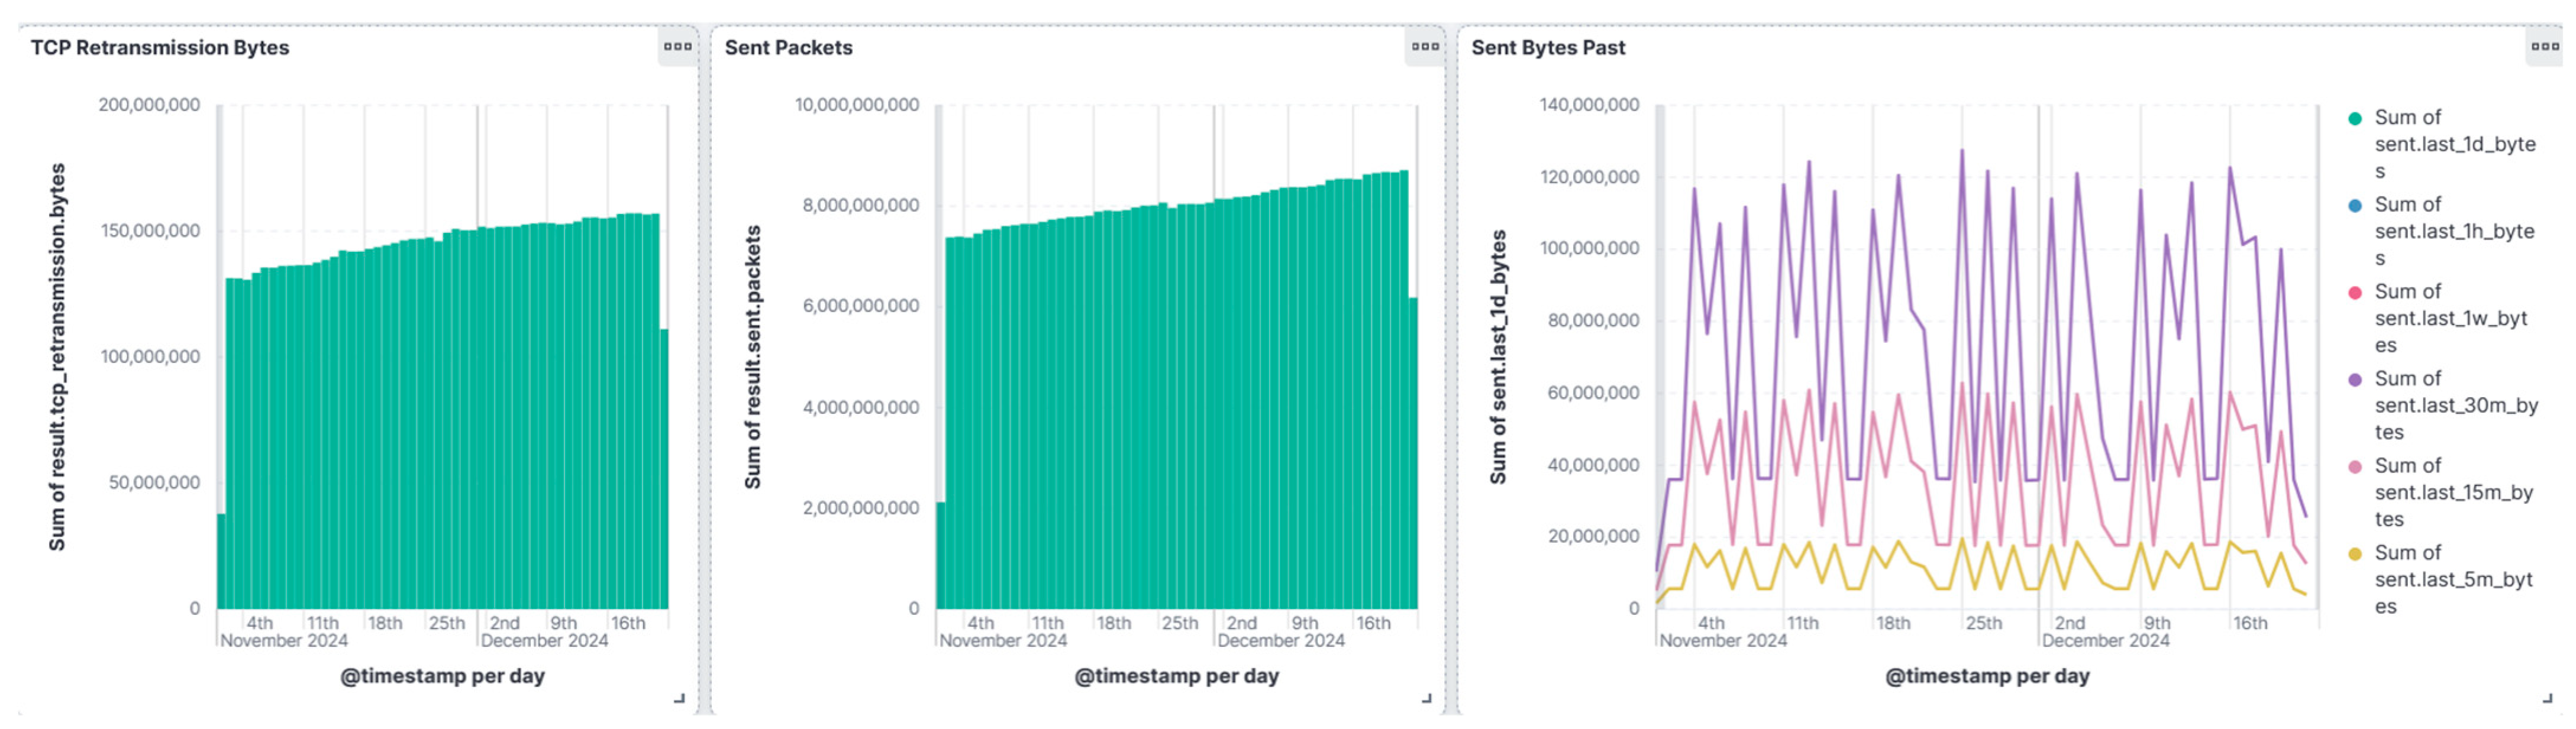Click last shorter bar in Sent Packets chart
2576x729 pixels.
pyautogui.click(x=1413, y=450)
